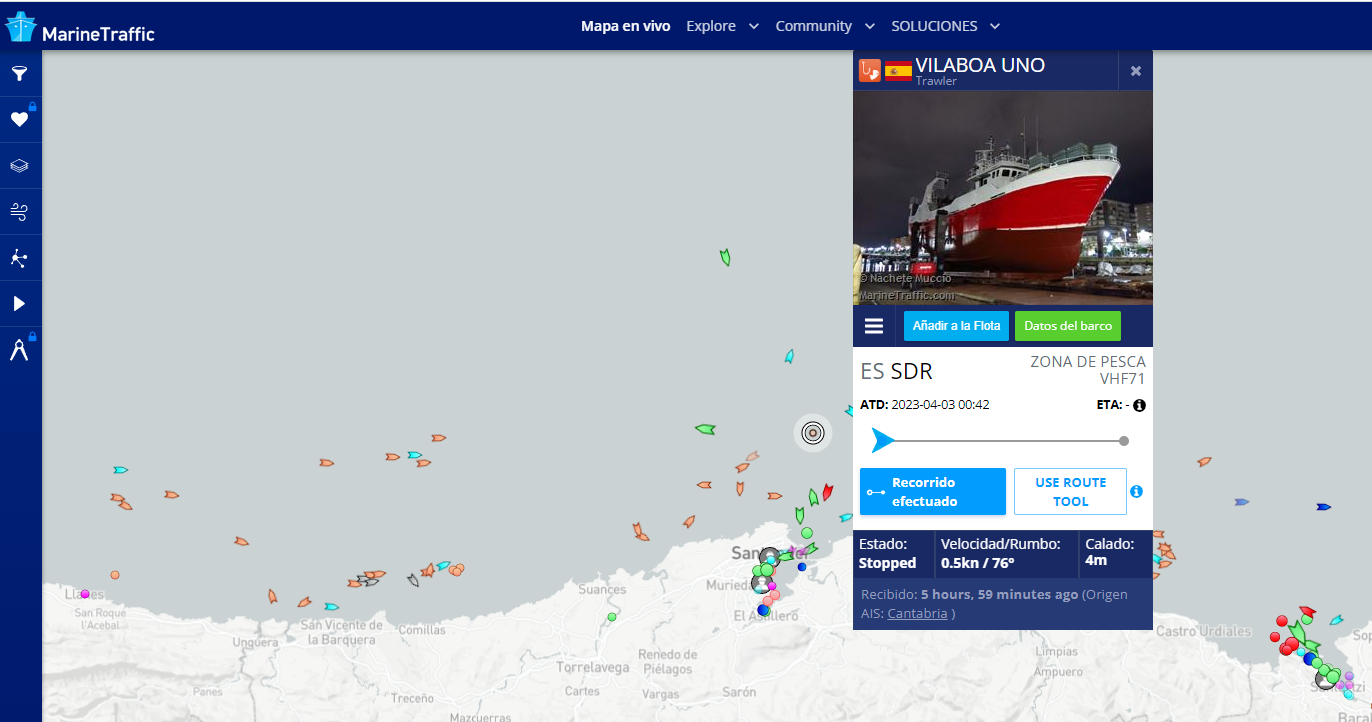1372x722 pixels.
Task: Show the wind weather overlay icon
Action: pos(19,212)
